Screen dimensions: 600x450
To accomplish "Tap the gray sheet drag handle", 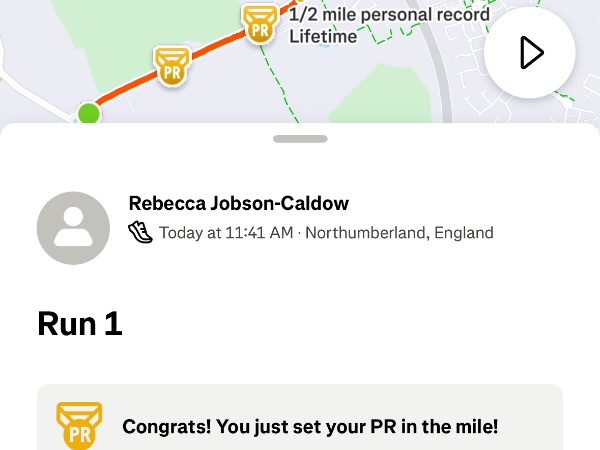I will coord(300,139).
